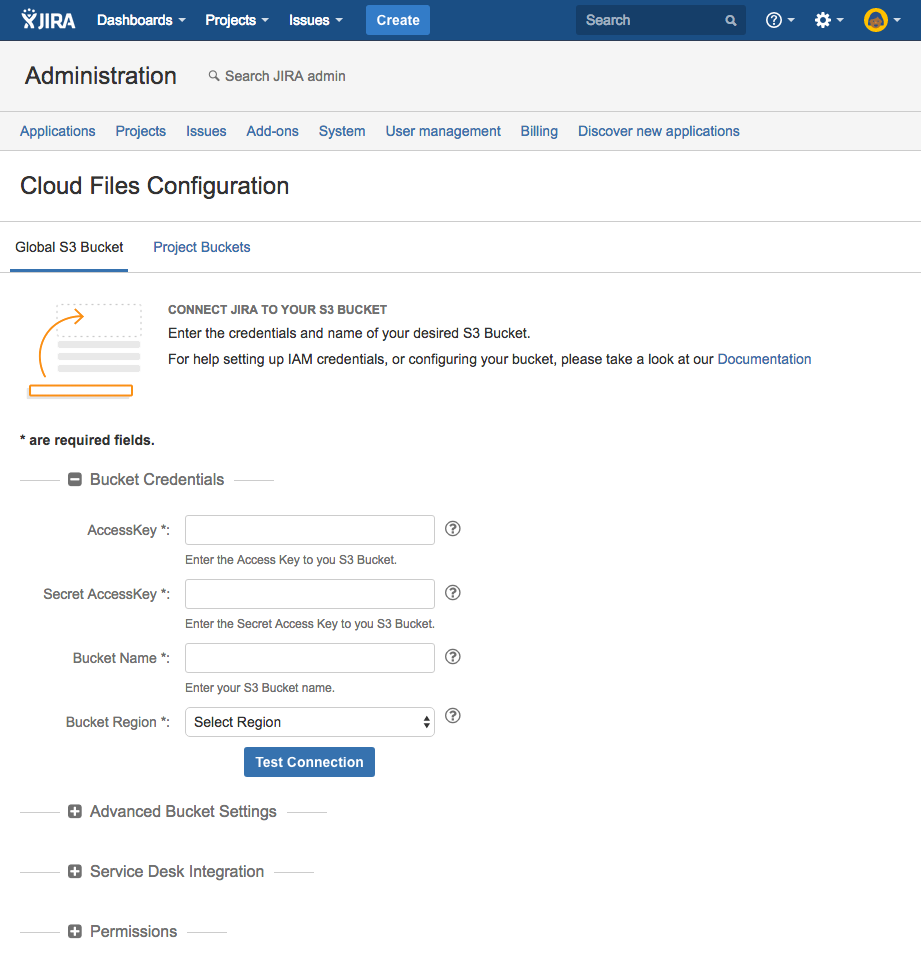Click the Test Connection button

coord(309,762)
